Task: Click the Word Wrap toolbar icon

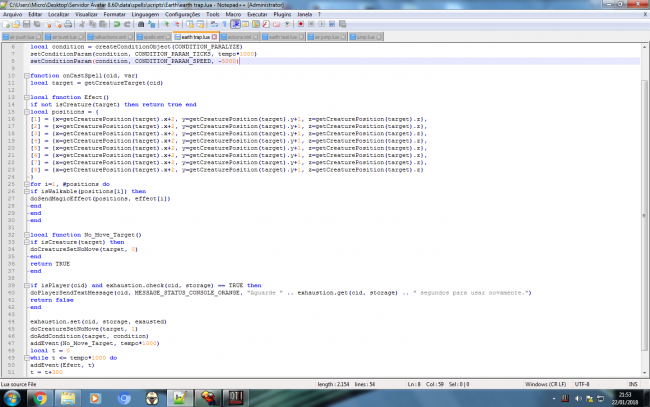Action: click(x=214, y=24)
